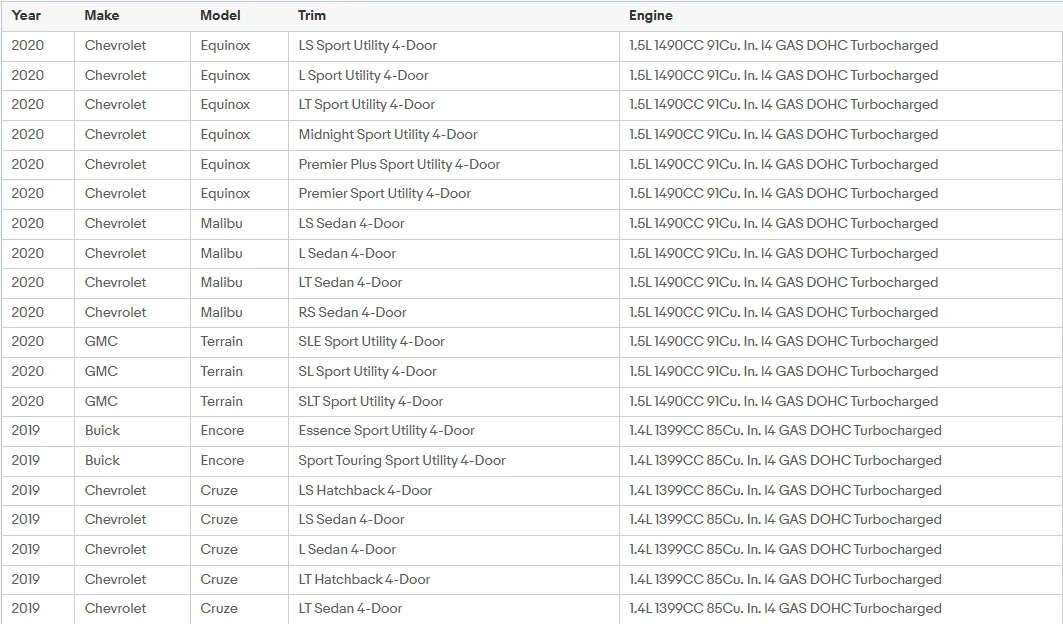Screen dimensions: 1063x624
Task: Click 'Buick' in the Essence Sport Utility row
Action: pos(102,430)
